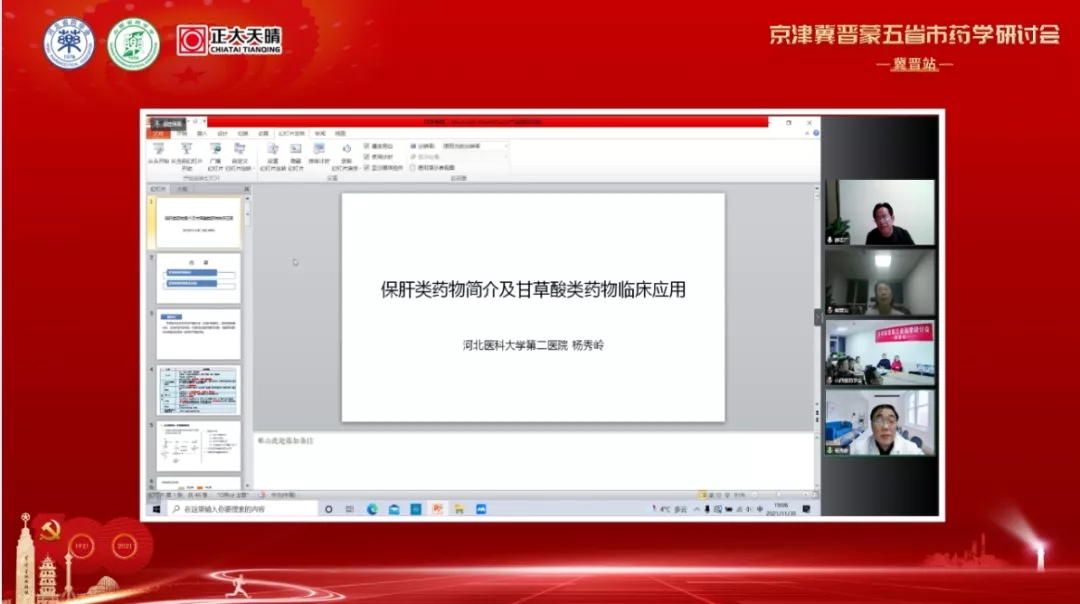Switch to the View ribbon tab
Image resolution: width=1080 pixels, height=604 pixels.
pos(340,134)
